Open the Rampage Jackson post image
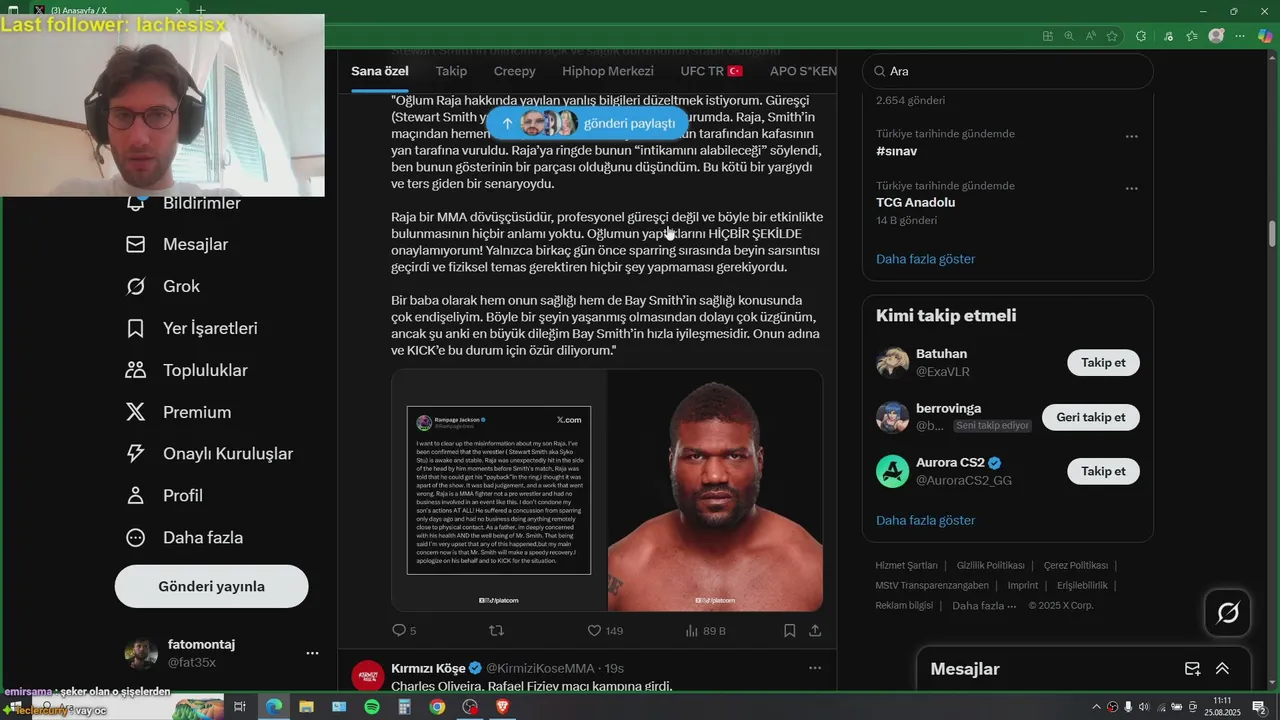Image resolution: width=1280 pixels, height=720 pixels. pos(607,490)
